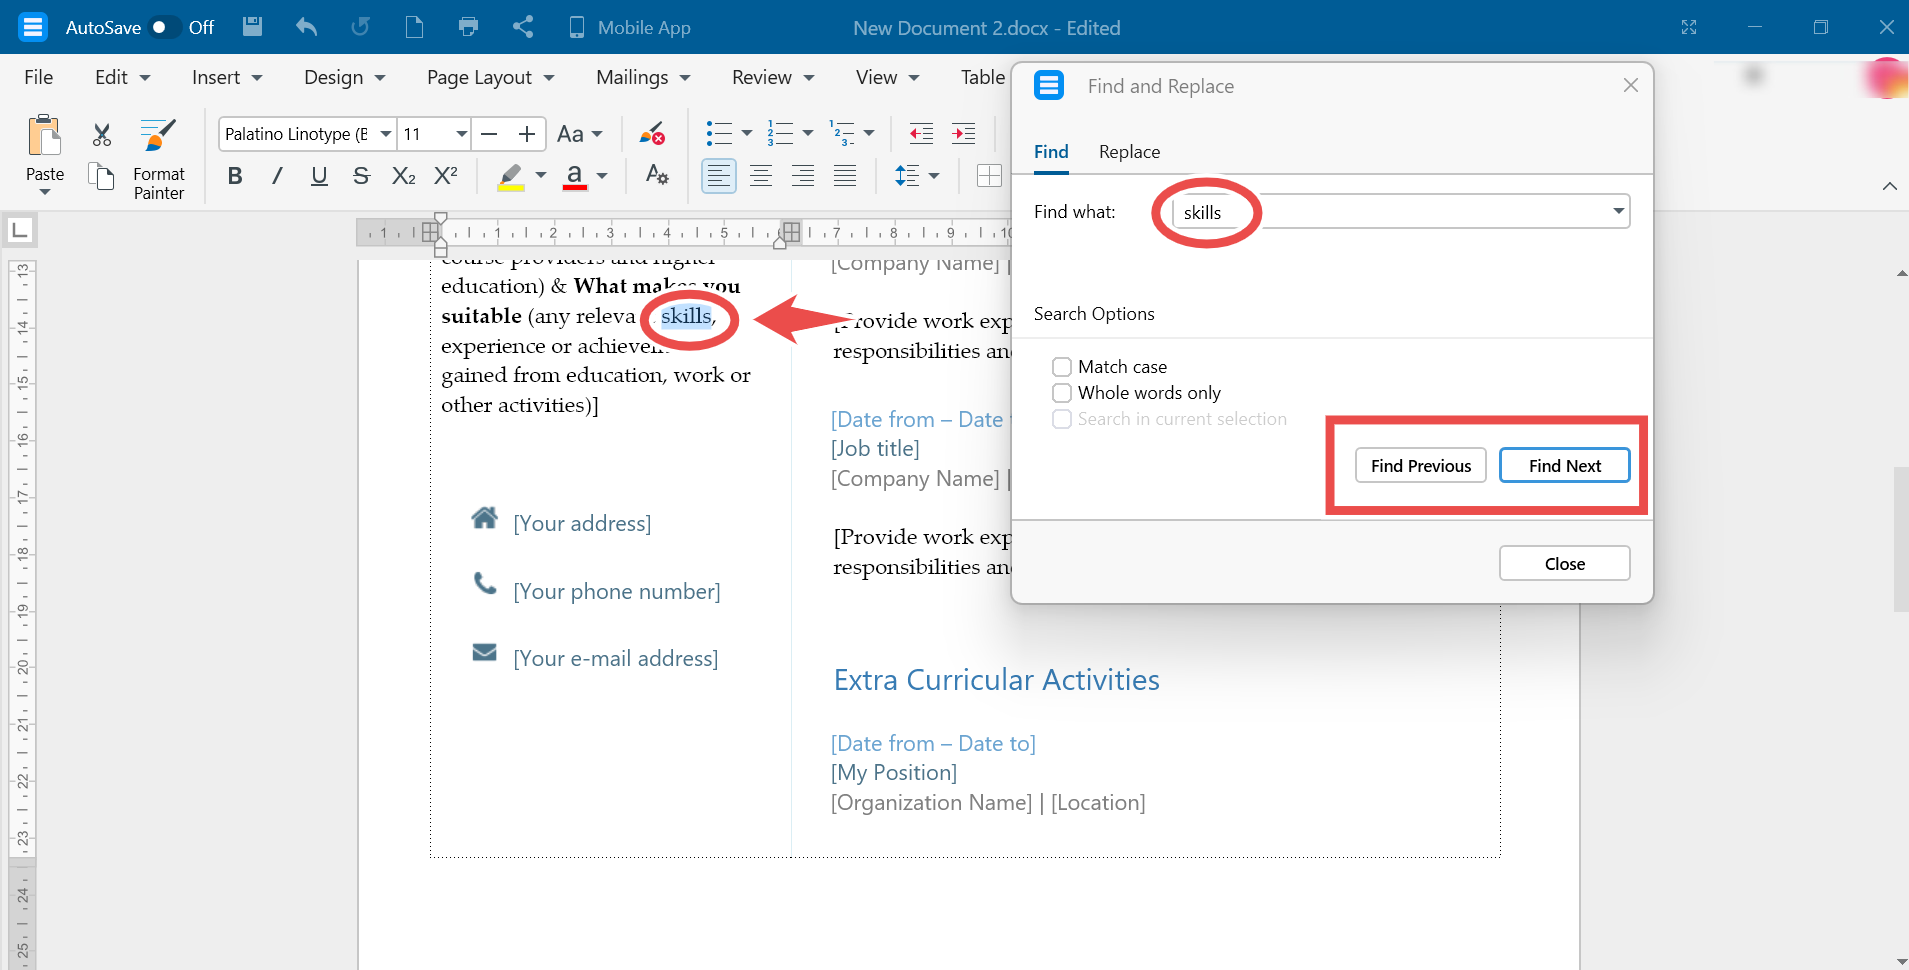The height and width of the screenshot is (970, 1909).
Task: Click the Borders grid icon
Action: [x=989, y=176]
